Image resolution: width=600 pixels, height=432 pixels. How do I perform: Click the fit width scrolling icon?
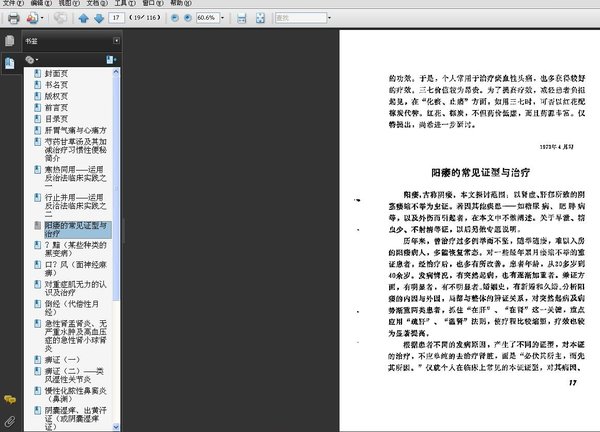click(241, 18)
